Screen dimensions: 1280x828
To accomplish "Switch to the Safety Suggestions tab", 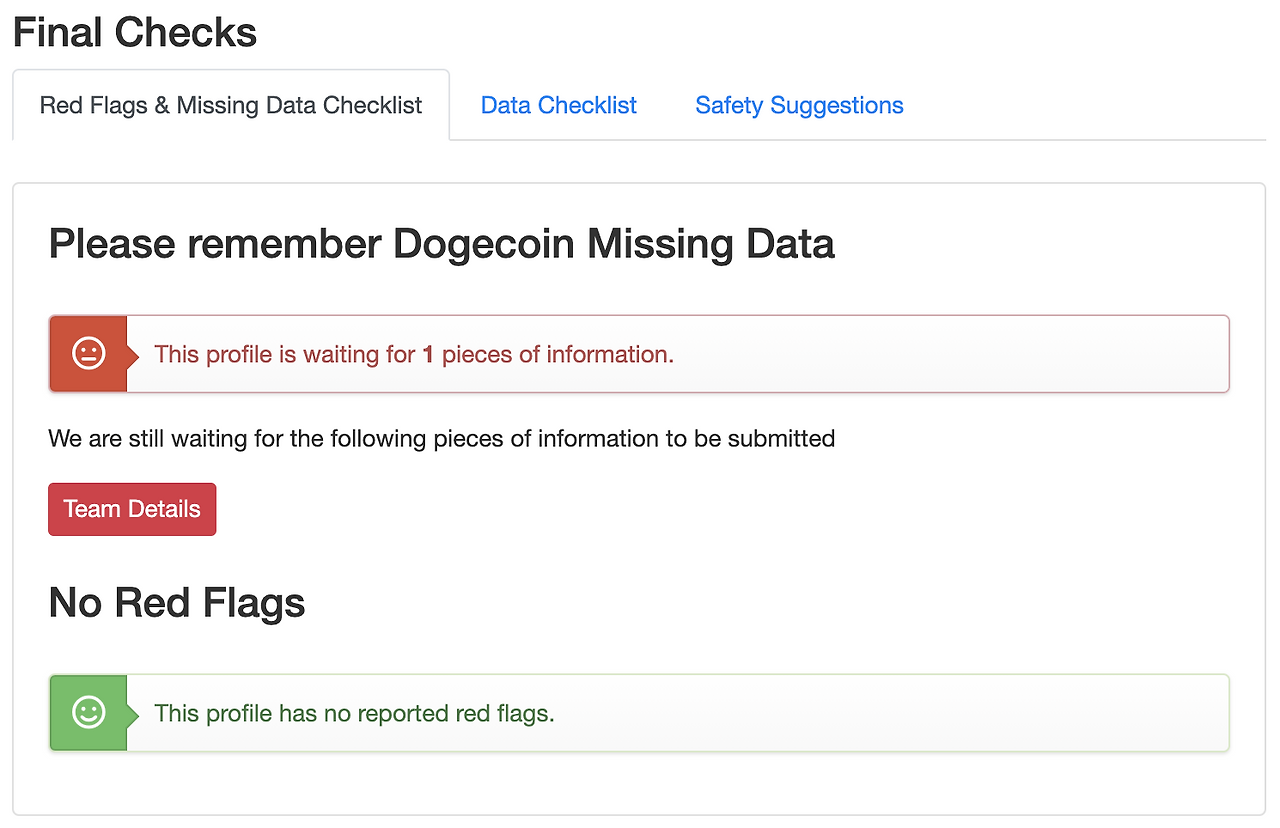I will (799, 106).
